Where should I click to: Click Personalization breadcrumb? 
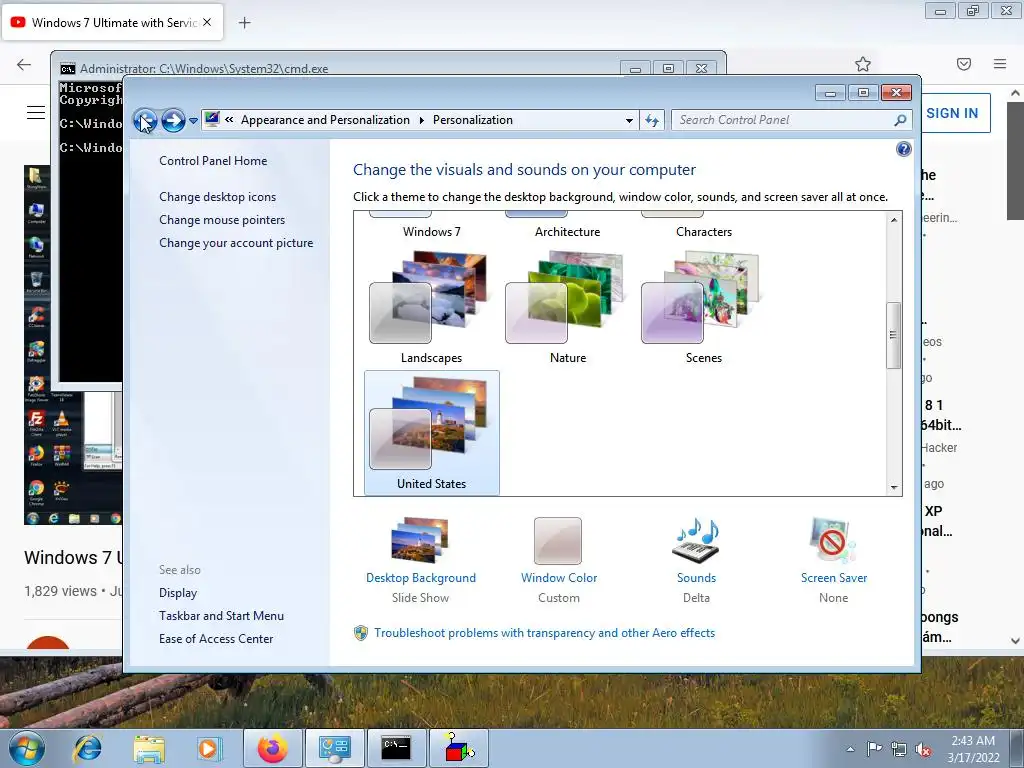(473, 120)
